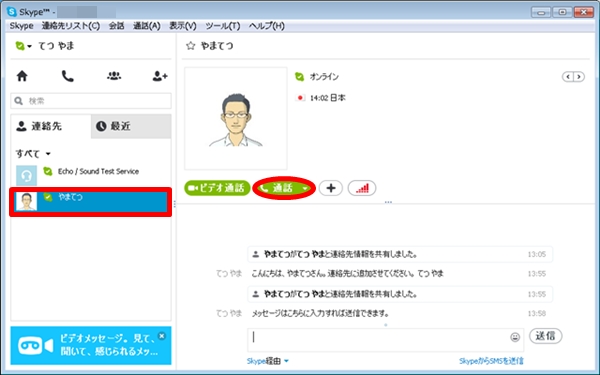Click message こんにちは、やまてつさん
The width and height of the screenshot is (600, 375).
(x=347, y=274)
